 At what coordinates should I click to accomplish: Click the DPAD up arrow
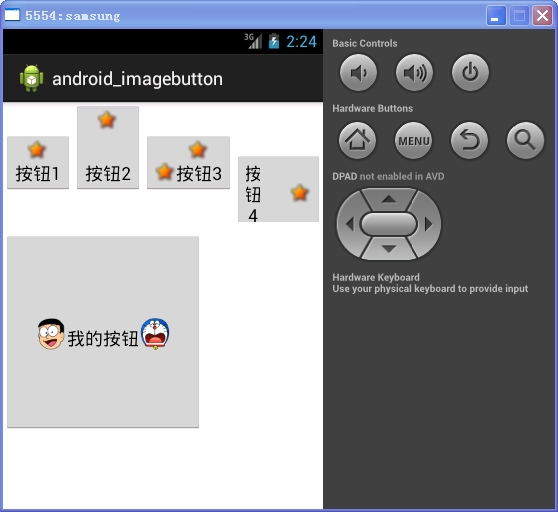[x=389, y=199]
